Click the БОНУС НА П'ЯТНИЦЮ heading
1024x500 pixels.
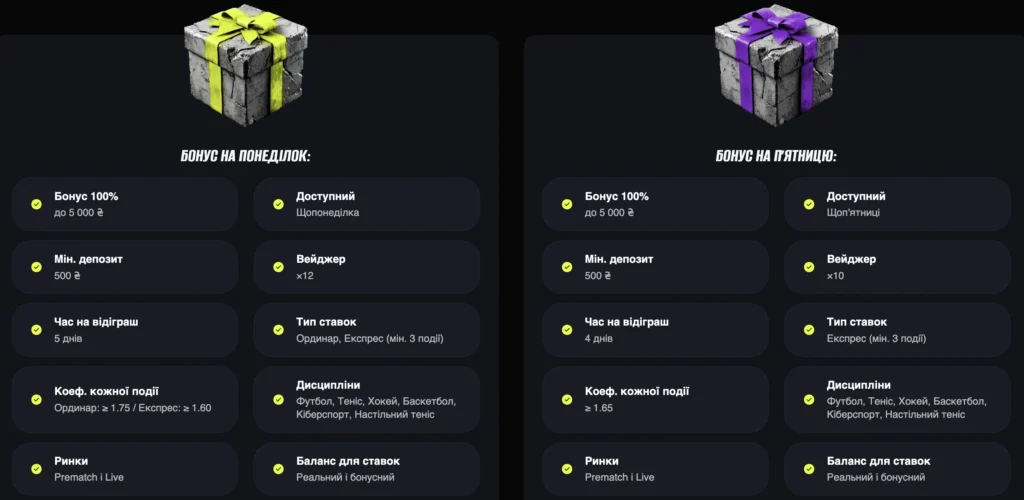point(776,156)
